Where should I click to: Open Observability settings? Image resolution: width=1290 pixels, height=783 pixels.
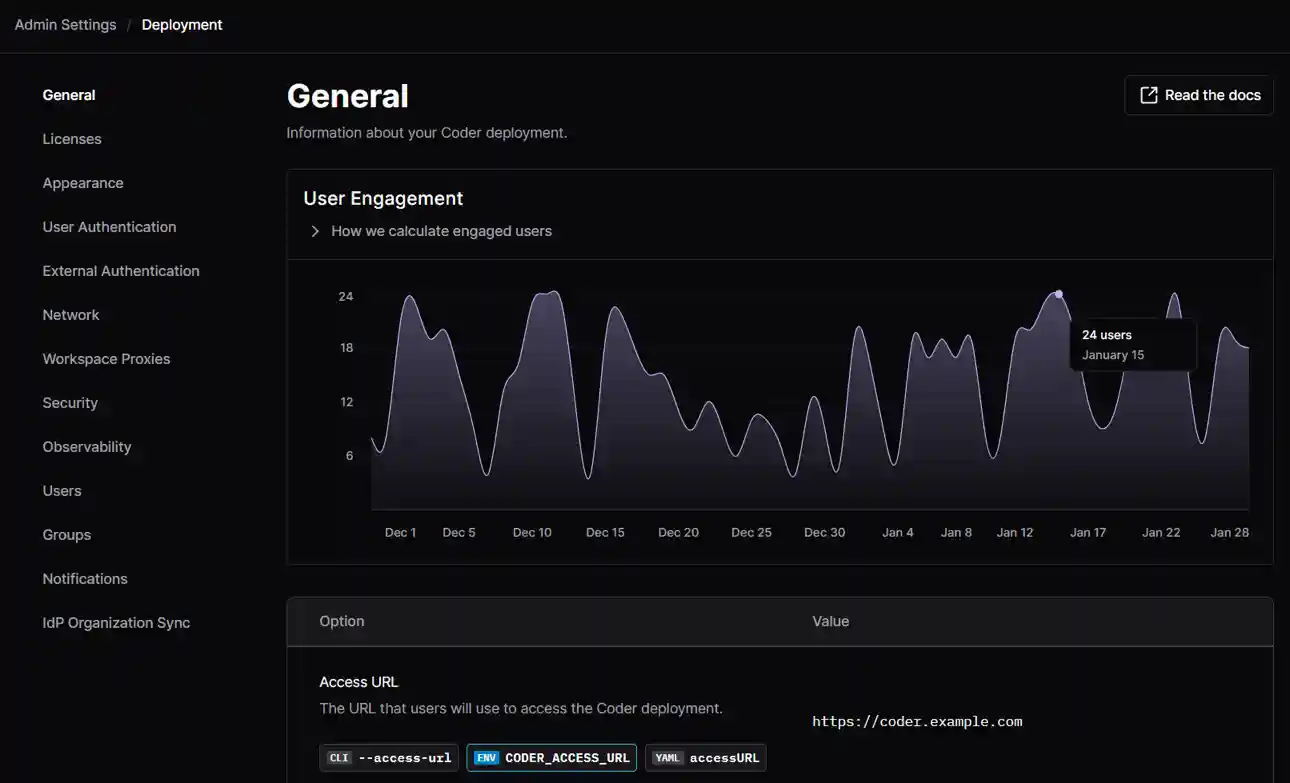[87, 446]
